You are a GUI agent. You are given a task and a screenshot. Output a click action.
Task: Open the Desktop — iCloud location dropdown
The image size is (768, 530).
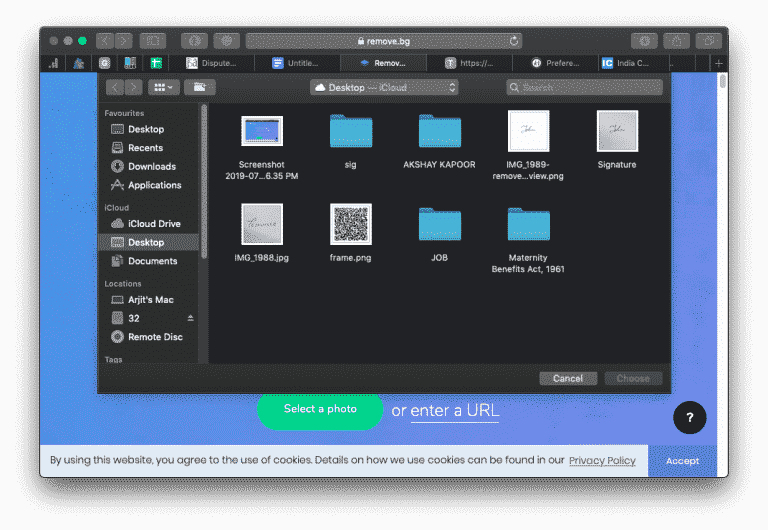(384, 87)
